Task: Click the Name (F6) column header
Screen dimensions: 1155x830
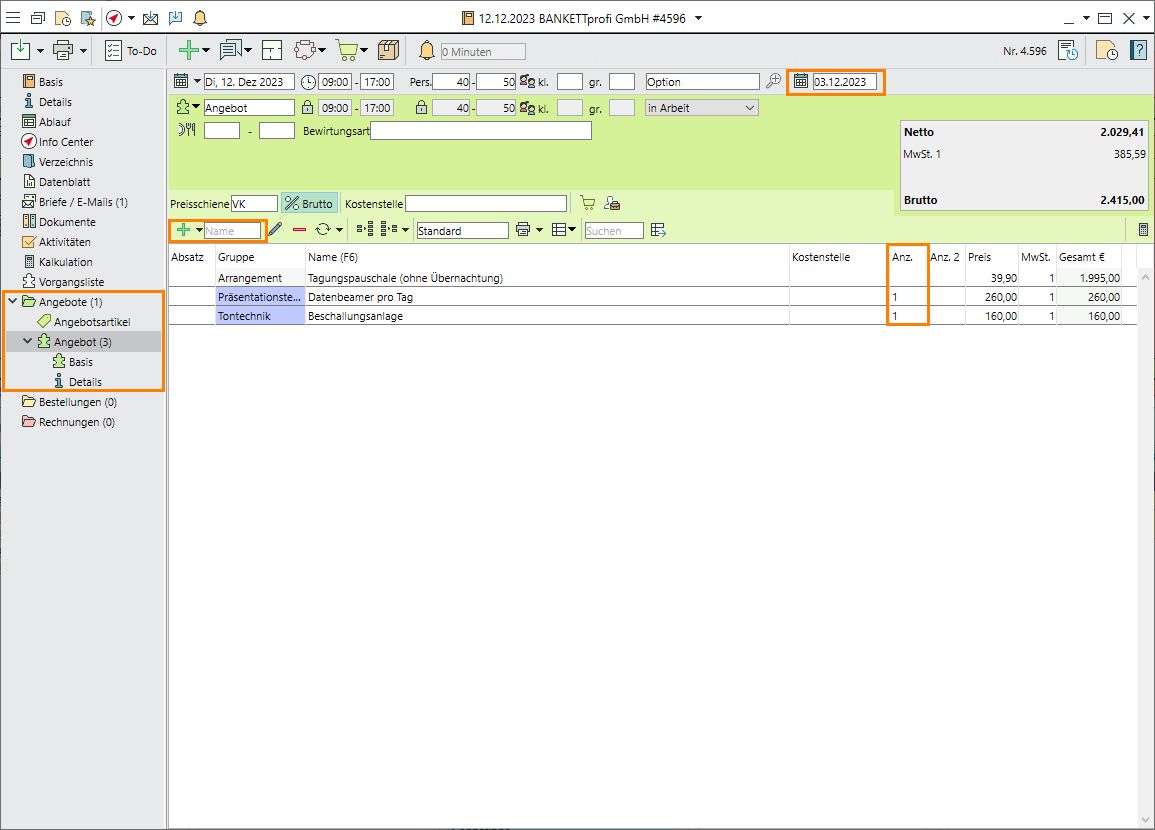Action: [x=333, y=257]
